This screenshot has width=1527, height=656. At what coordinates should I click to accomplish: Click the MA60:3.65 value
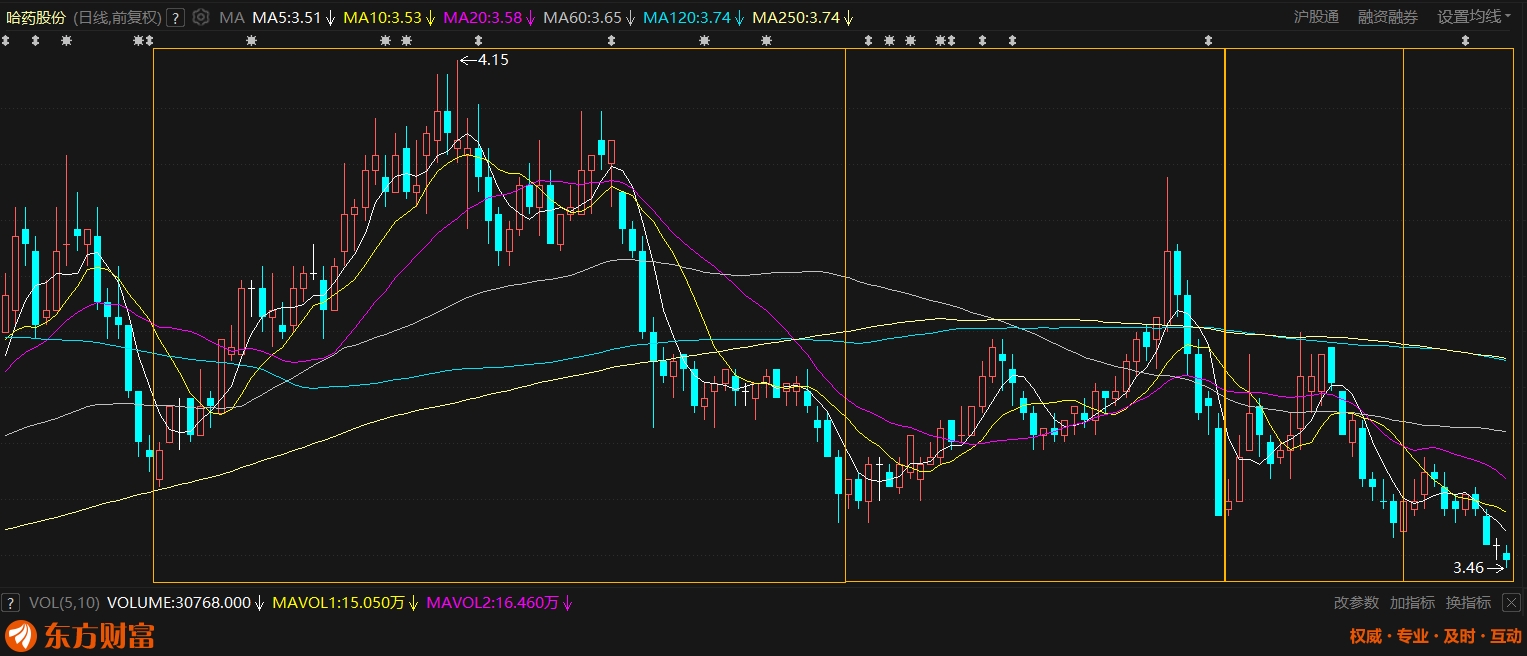click(582, 17)
